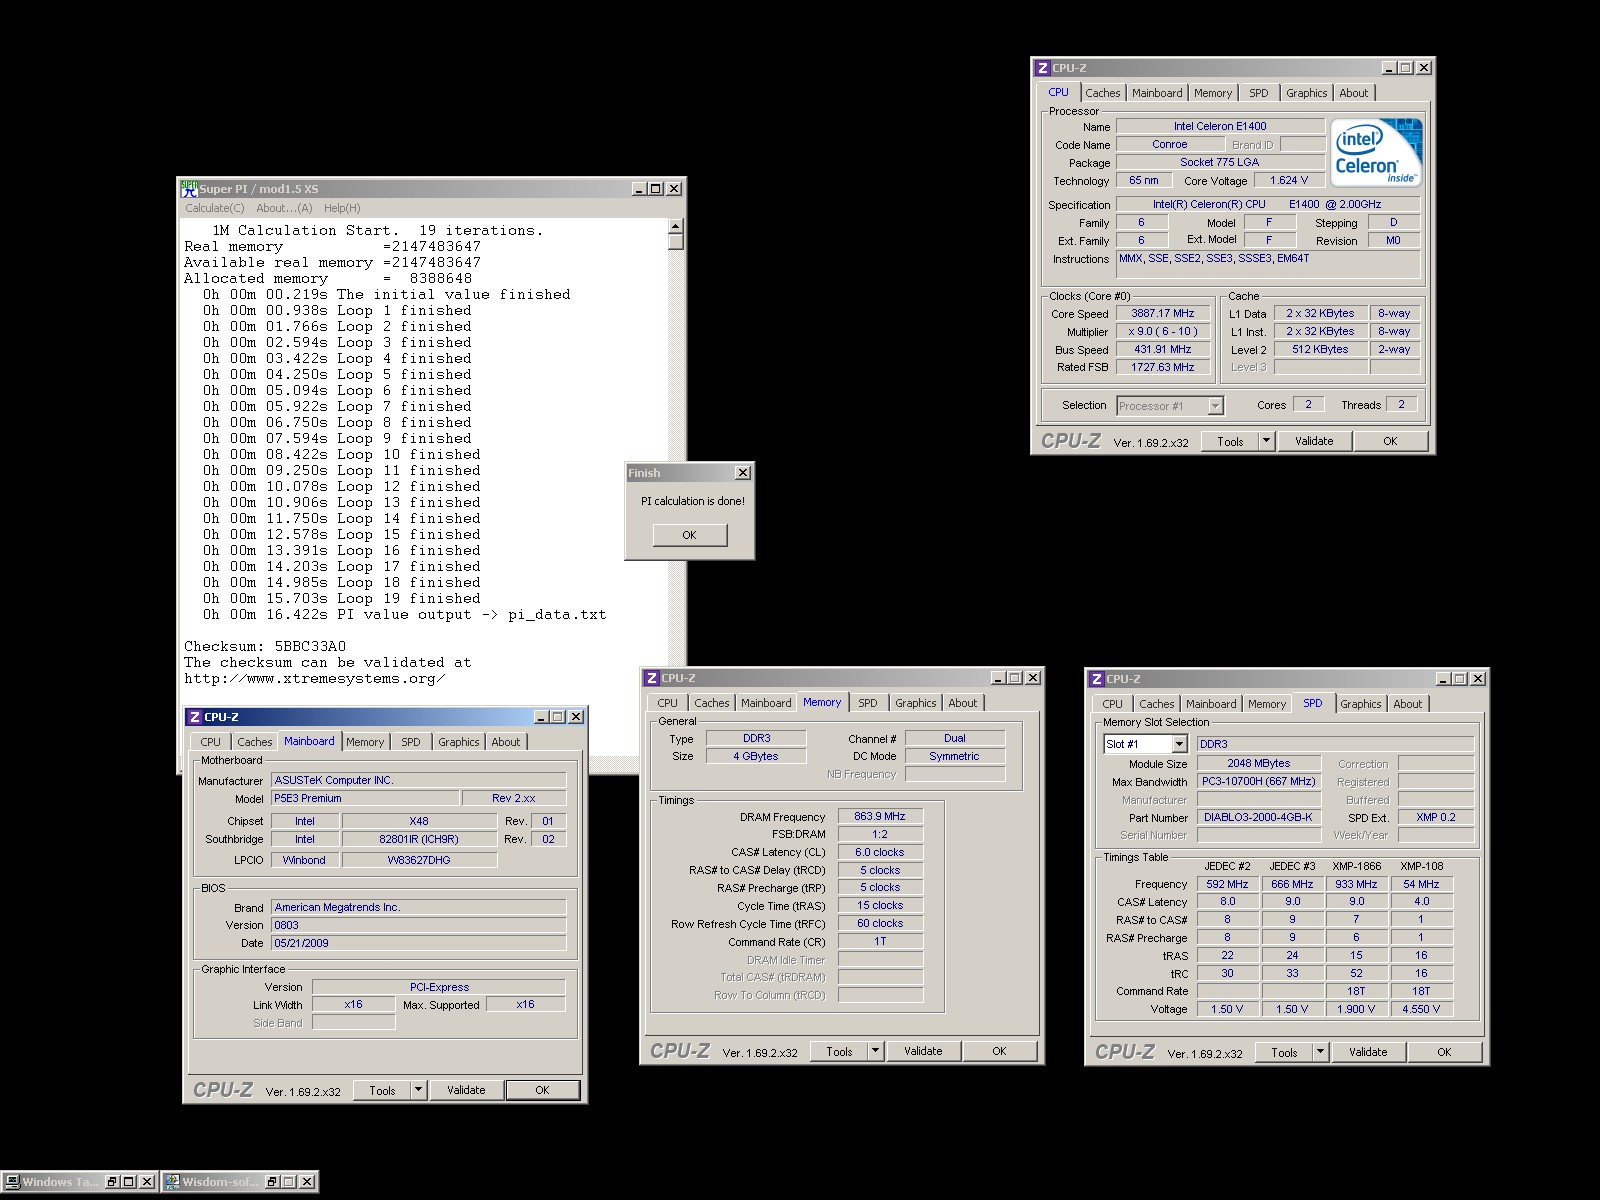Open the Slot #1 memory slot dropdown

click(1179, 744)
